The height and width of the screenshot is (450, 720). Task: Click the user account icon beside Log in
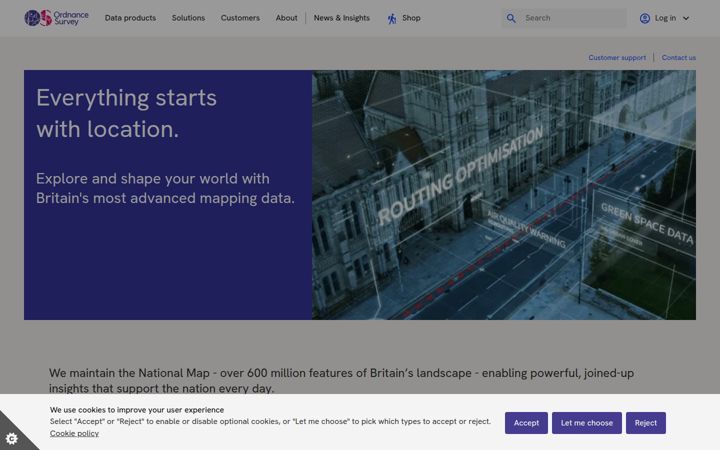(645, 18)
